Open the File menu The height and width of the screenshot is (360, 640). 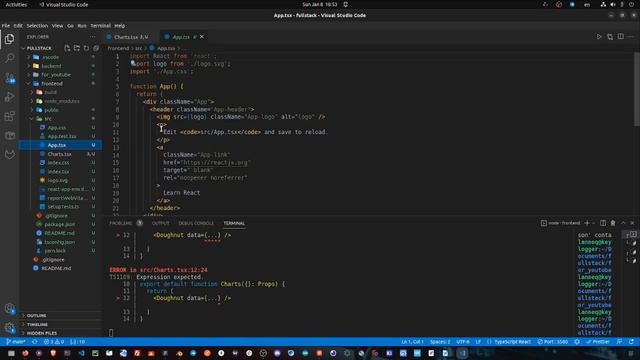tap(6, 25)
